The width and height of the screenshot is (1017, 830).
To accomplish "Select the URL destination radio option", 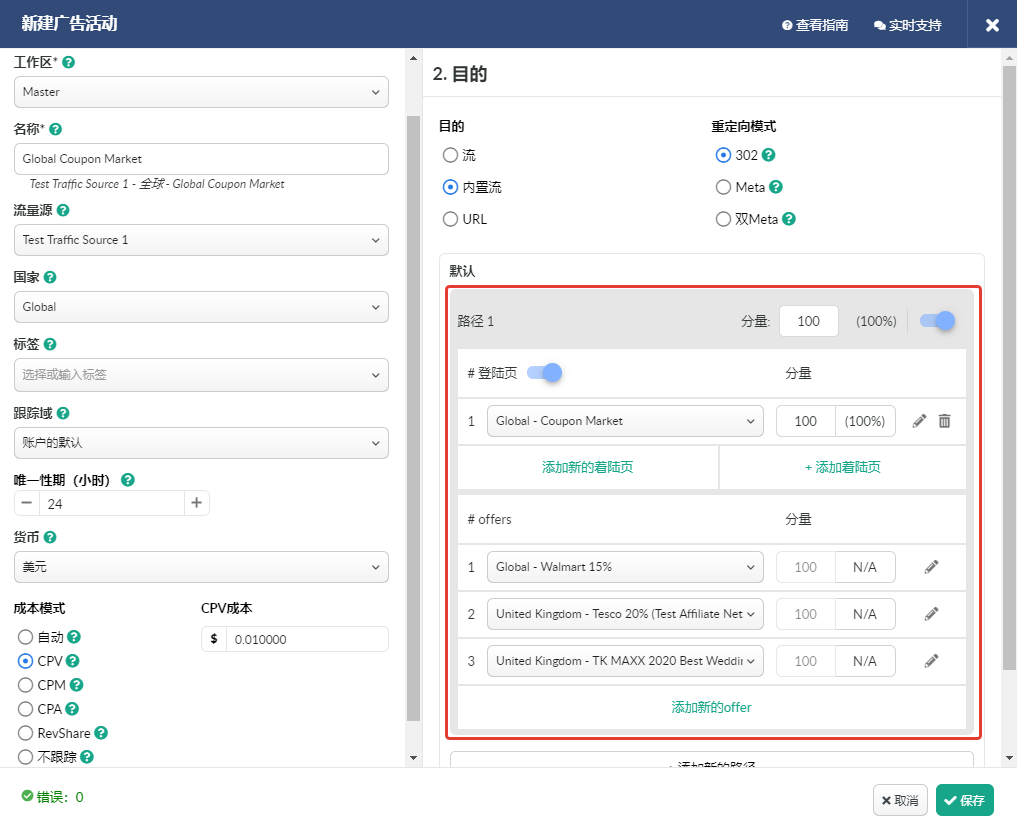I will pos(450,219).
